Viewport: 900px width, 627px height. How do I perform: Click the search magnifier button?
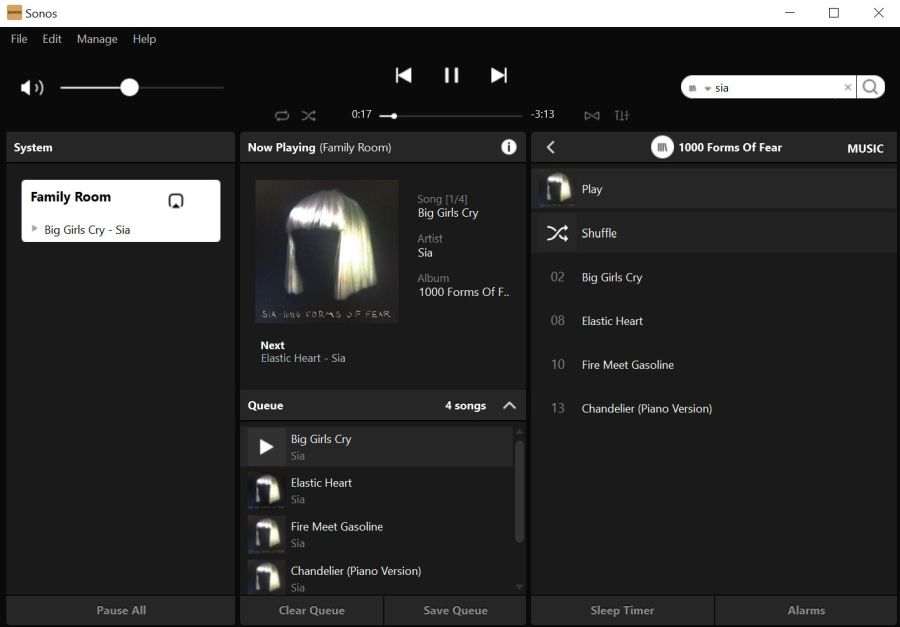point(870,87)
